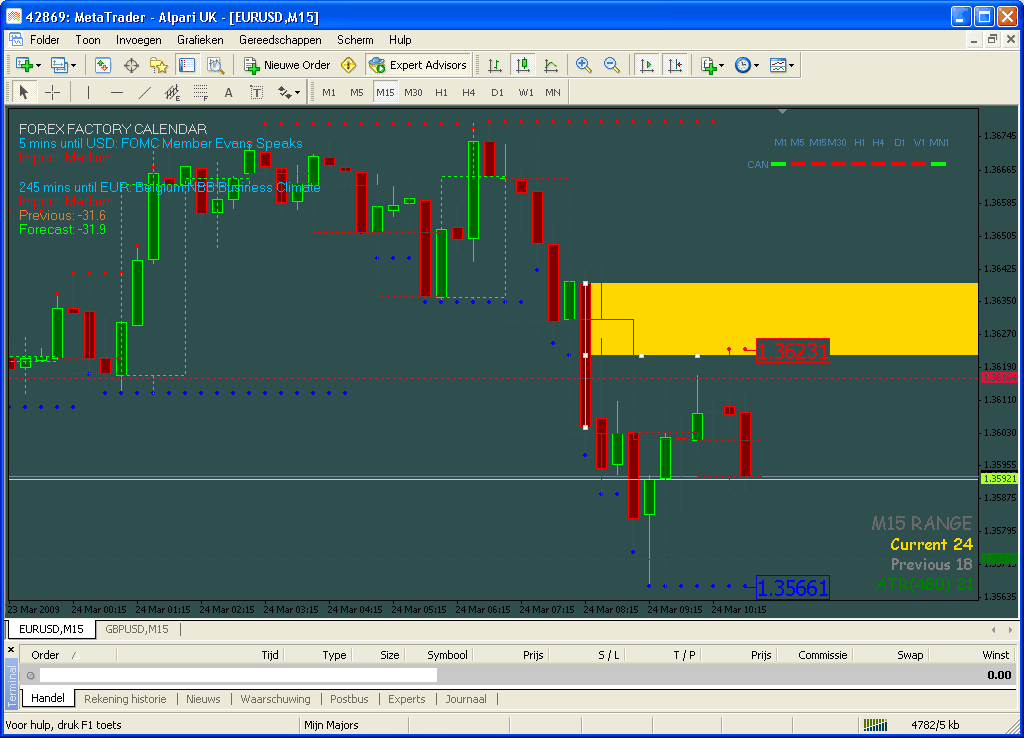Screen dimensions: 1024x738
Task: Zoom in on the chart
Action: 583,65
